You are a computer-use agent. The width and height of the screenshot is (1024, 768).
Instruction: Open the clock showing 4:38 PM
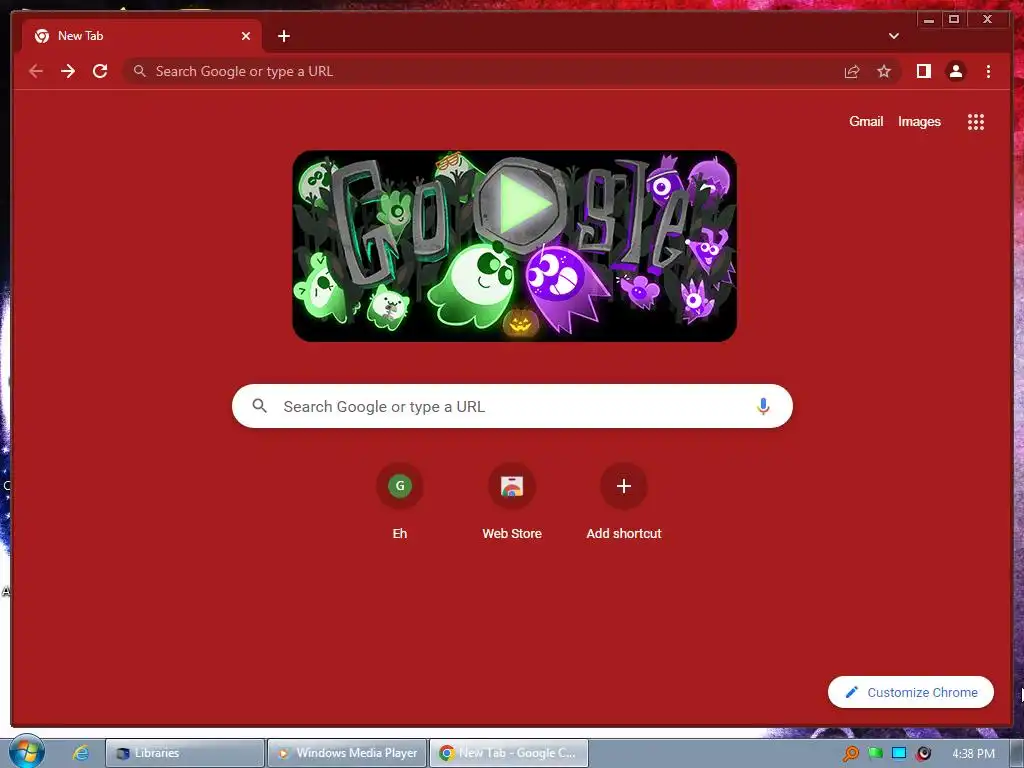coord(973,754)
